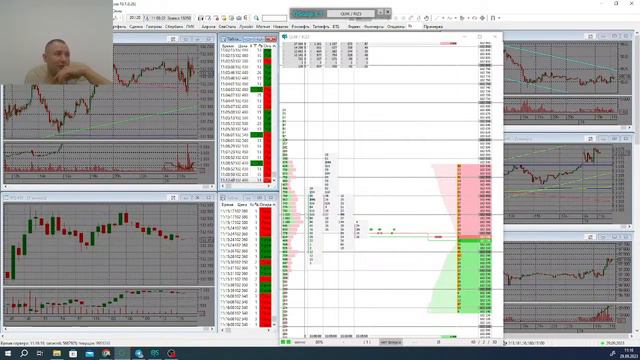Image resolution: width=640 pixels, height=360 pixels.
Task: Switch to the Сбербанк tab
Action: (x=174, y=27)
